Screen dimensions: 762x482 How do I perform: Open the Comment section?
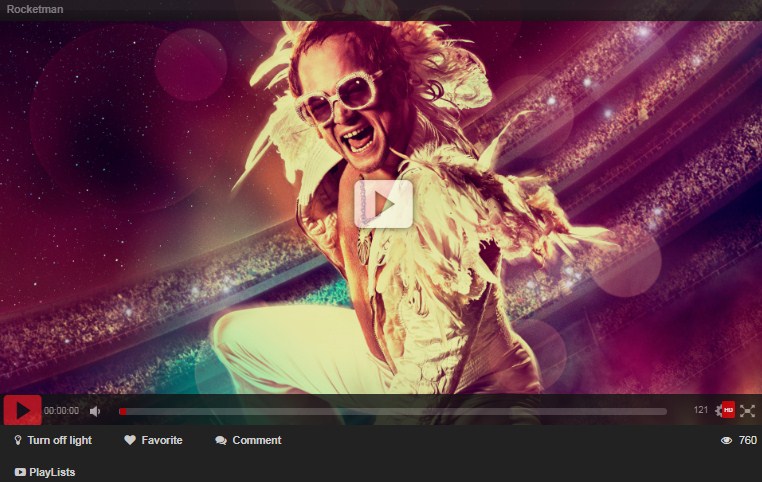(x=248, y=440)
